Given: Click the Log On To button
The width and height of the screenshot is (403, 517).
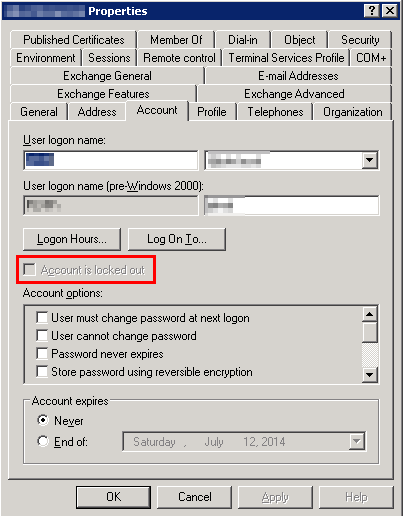Looking at the screenshot, I should click(177, 239).
